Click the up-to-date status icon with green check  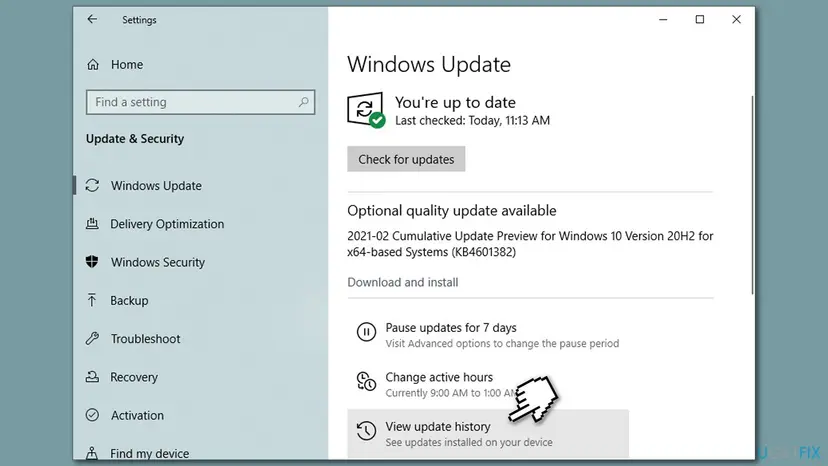click(366, 110)
